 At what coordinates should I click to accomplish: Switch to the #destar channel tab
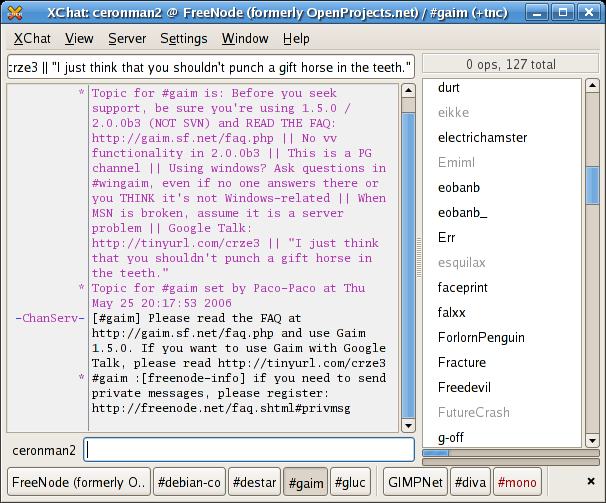pos(254,482)
